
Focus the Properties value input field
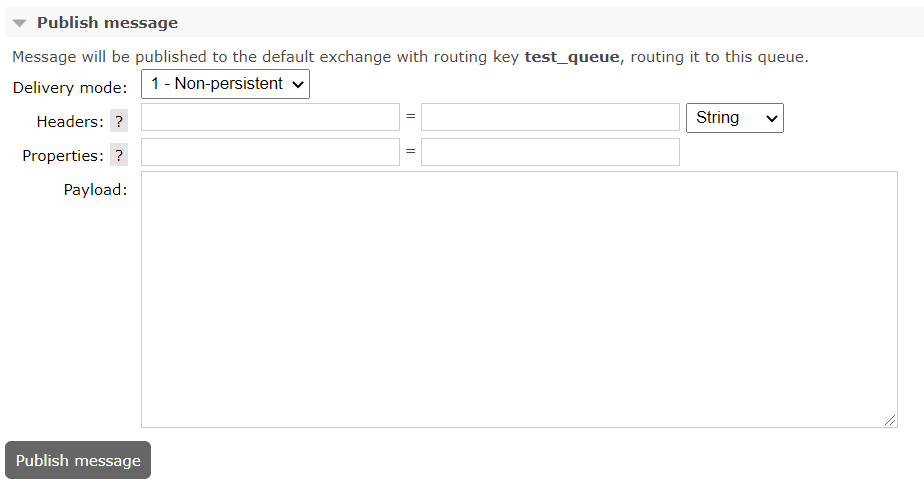(x=550, y=152)
